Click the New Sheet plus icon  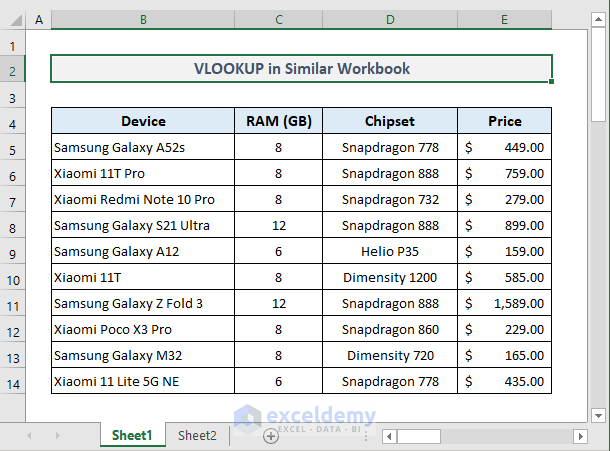point(270,436)
